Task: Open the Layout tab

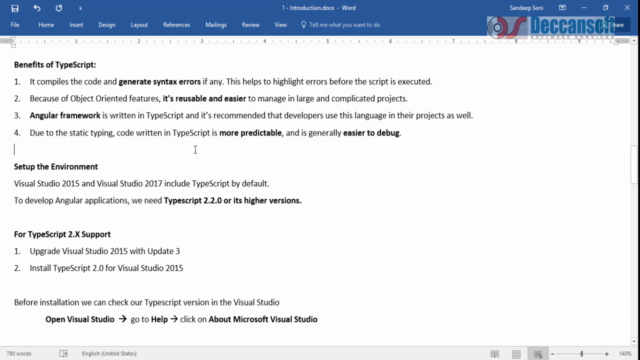Action: (x=139, y=25)
